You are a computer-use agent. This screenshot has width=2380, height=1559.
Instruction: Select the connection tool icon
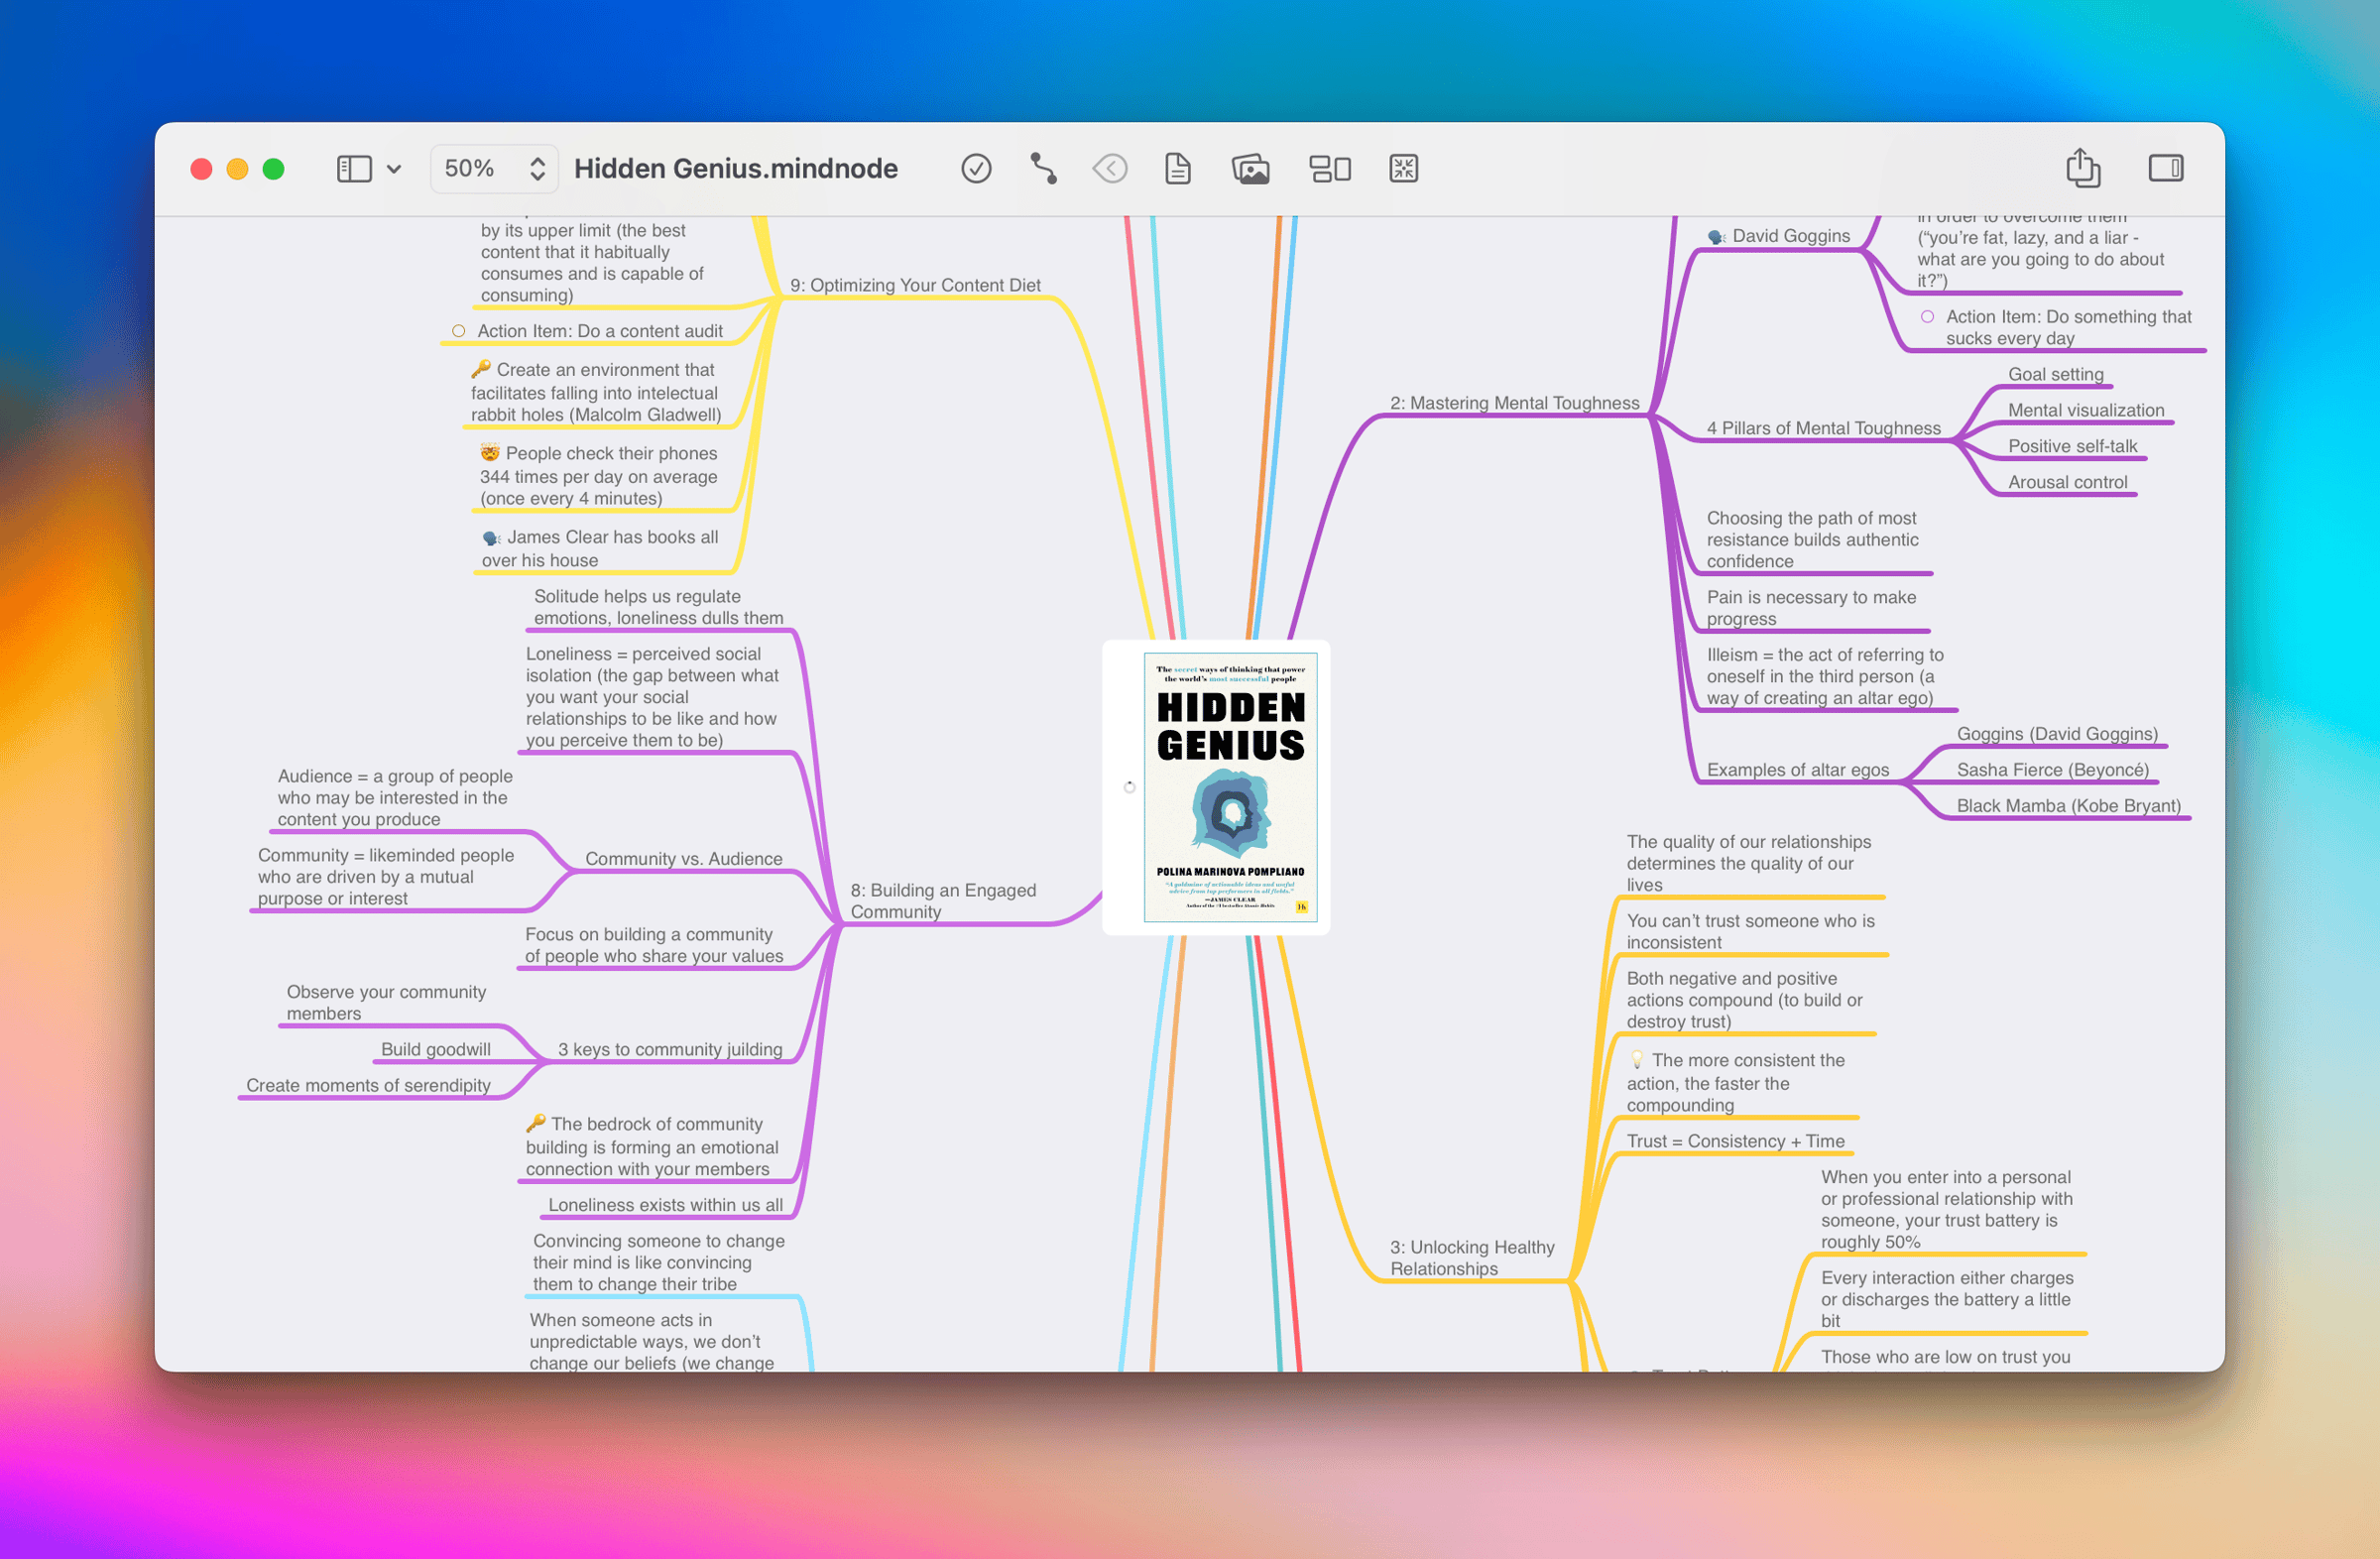coord(1043,168)
